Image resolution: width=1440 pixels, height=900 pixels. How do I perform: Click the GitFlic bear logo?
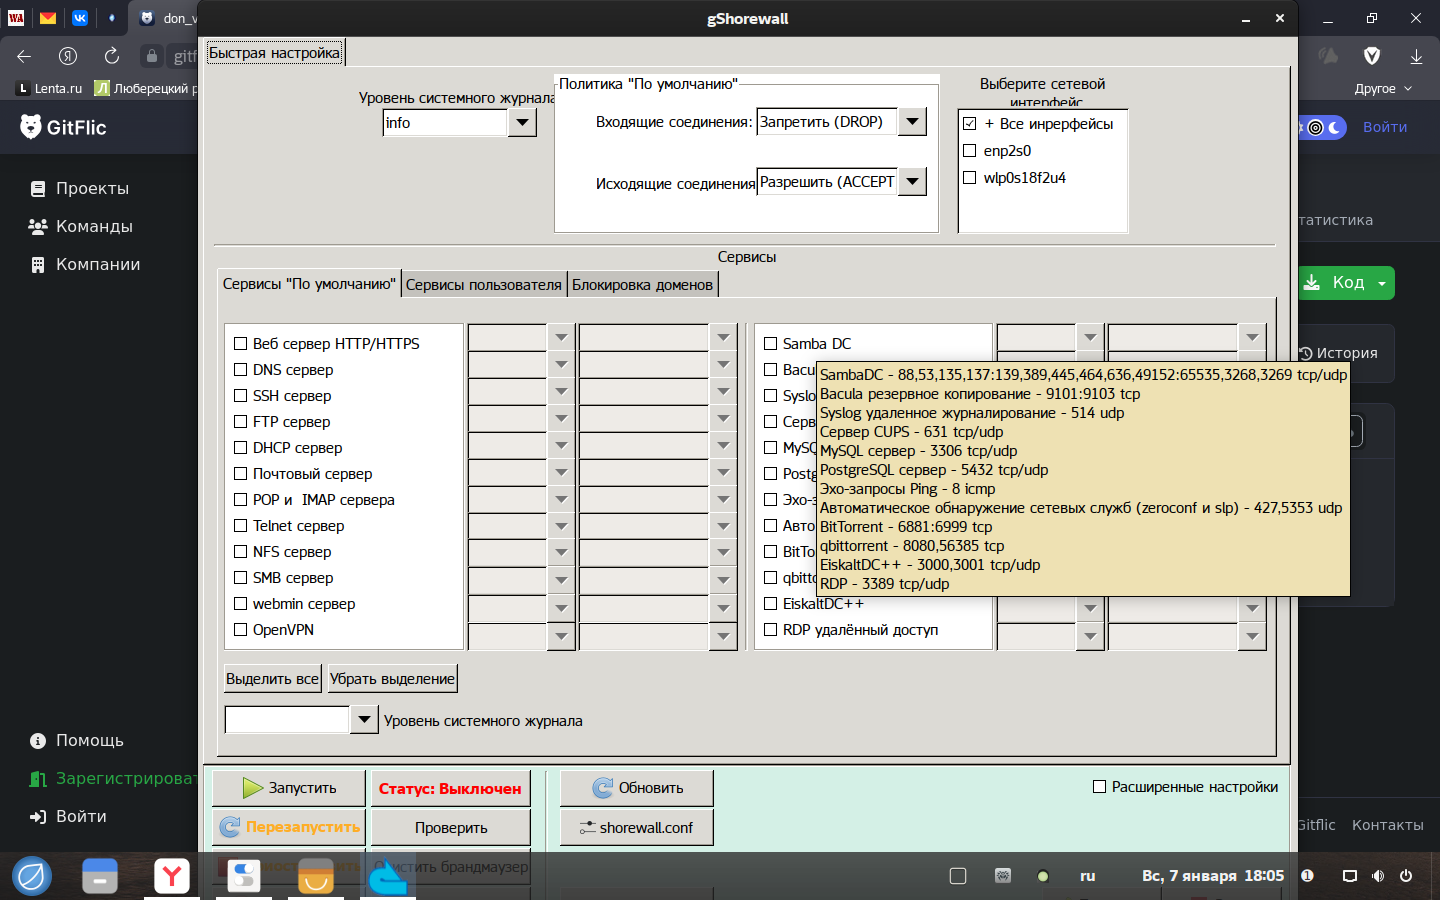point(31,127)
